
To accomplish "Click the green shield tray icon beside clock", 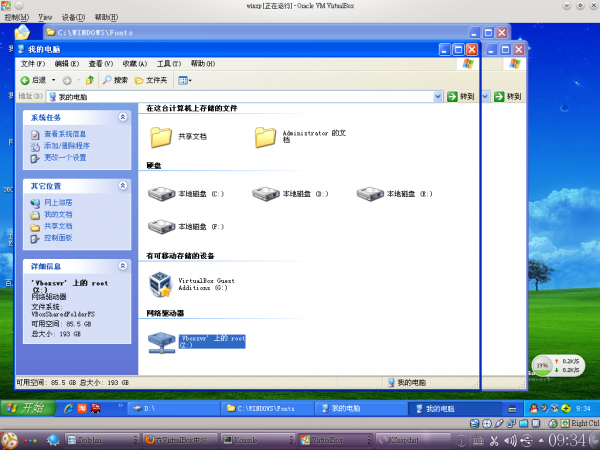I will 566,409.
